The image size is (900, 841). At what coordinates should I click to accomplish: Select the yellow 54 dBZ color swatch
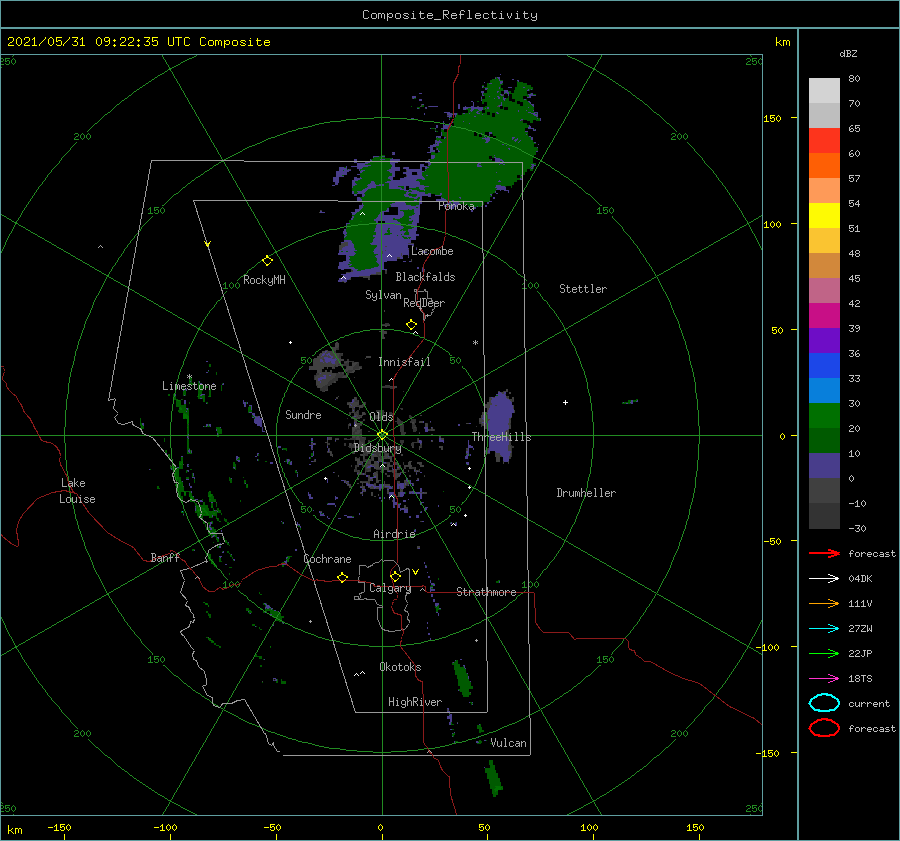pyautogui.click(x=824, y=215)
